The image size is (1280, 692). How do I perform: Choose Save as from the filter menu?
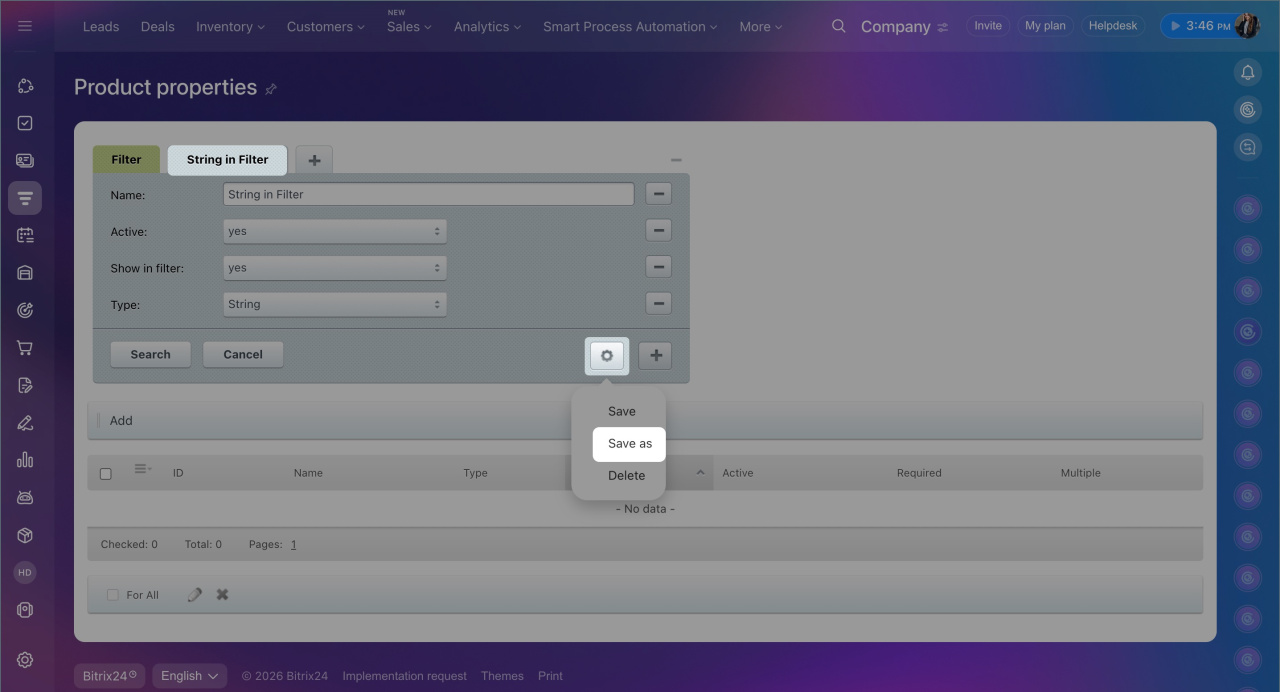click(x=629, y=443)
